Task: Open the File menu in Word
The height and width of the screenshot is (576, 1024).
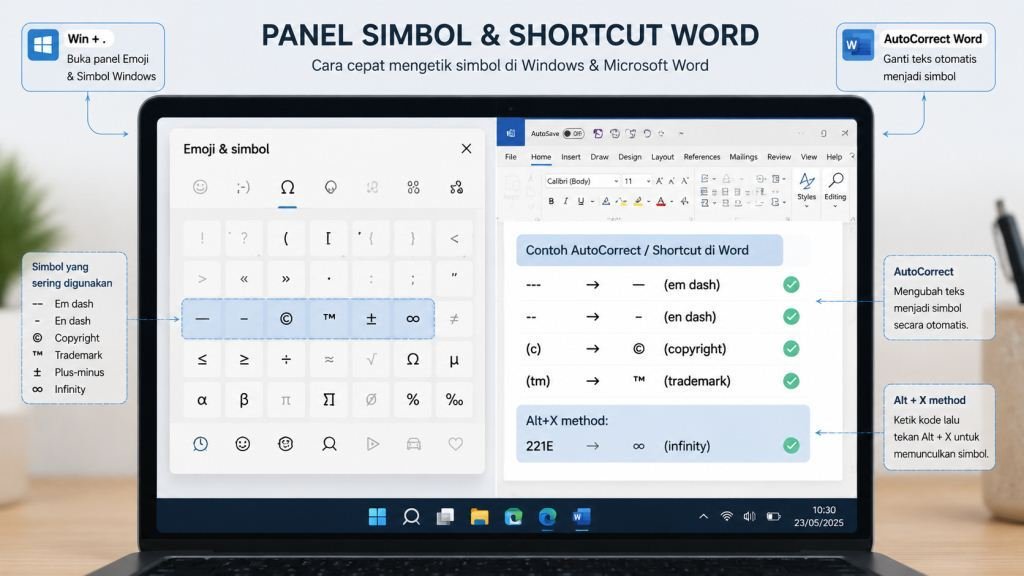Action: point(511,157)
